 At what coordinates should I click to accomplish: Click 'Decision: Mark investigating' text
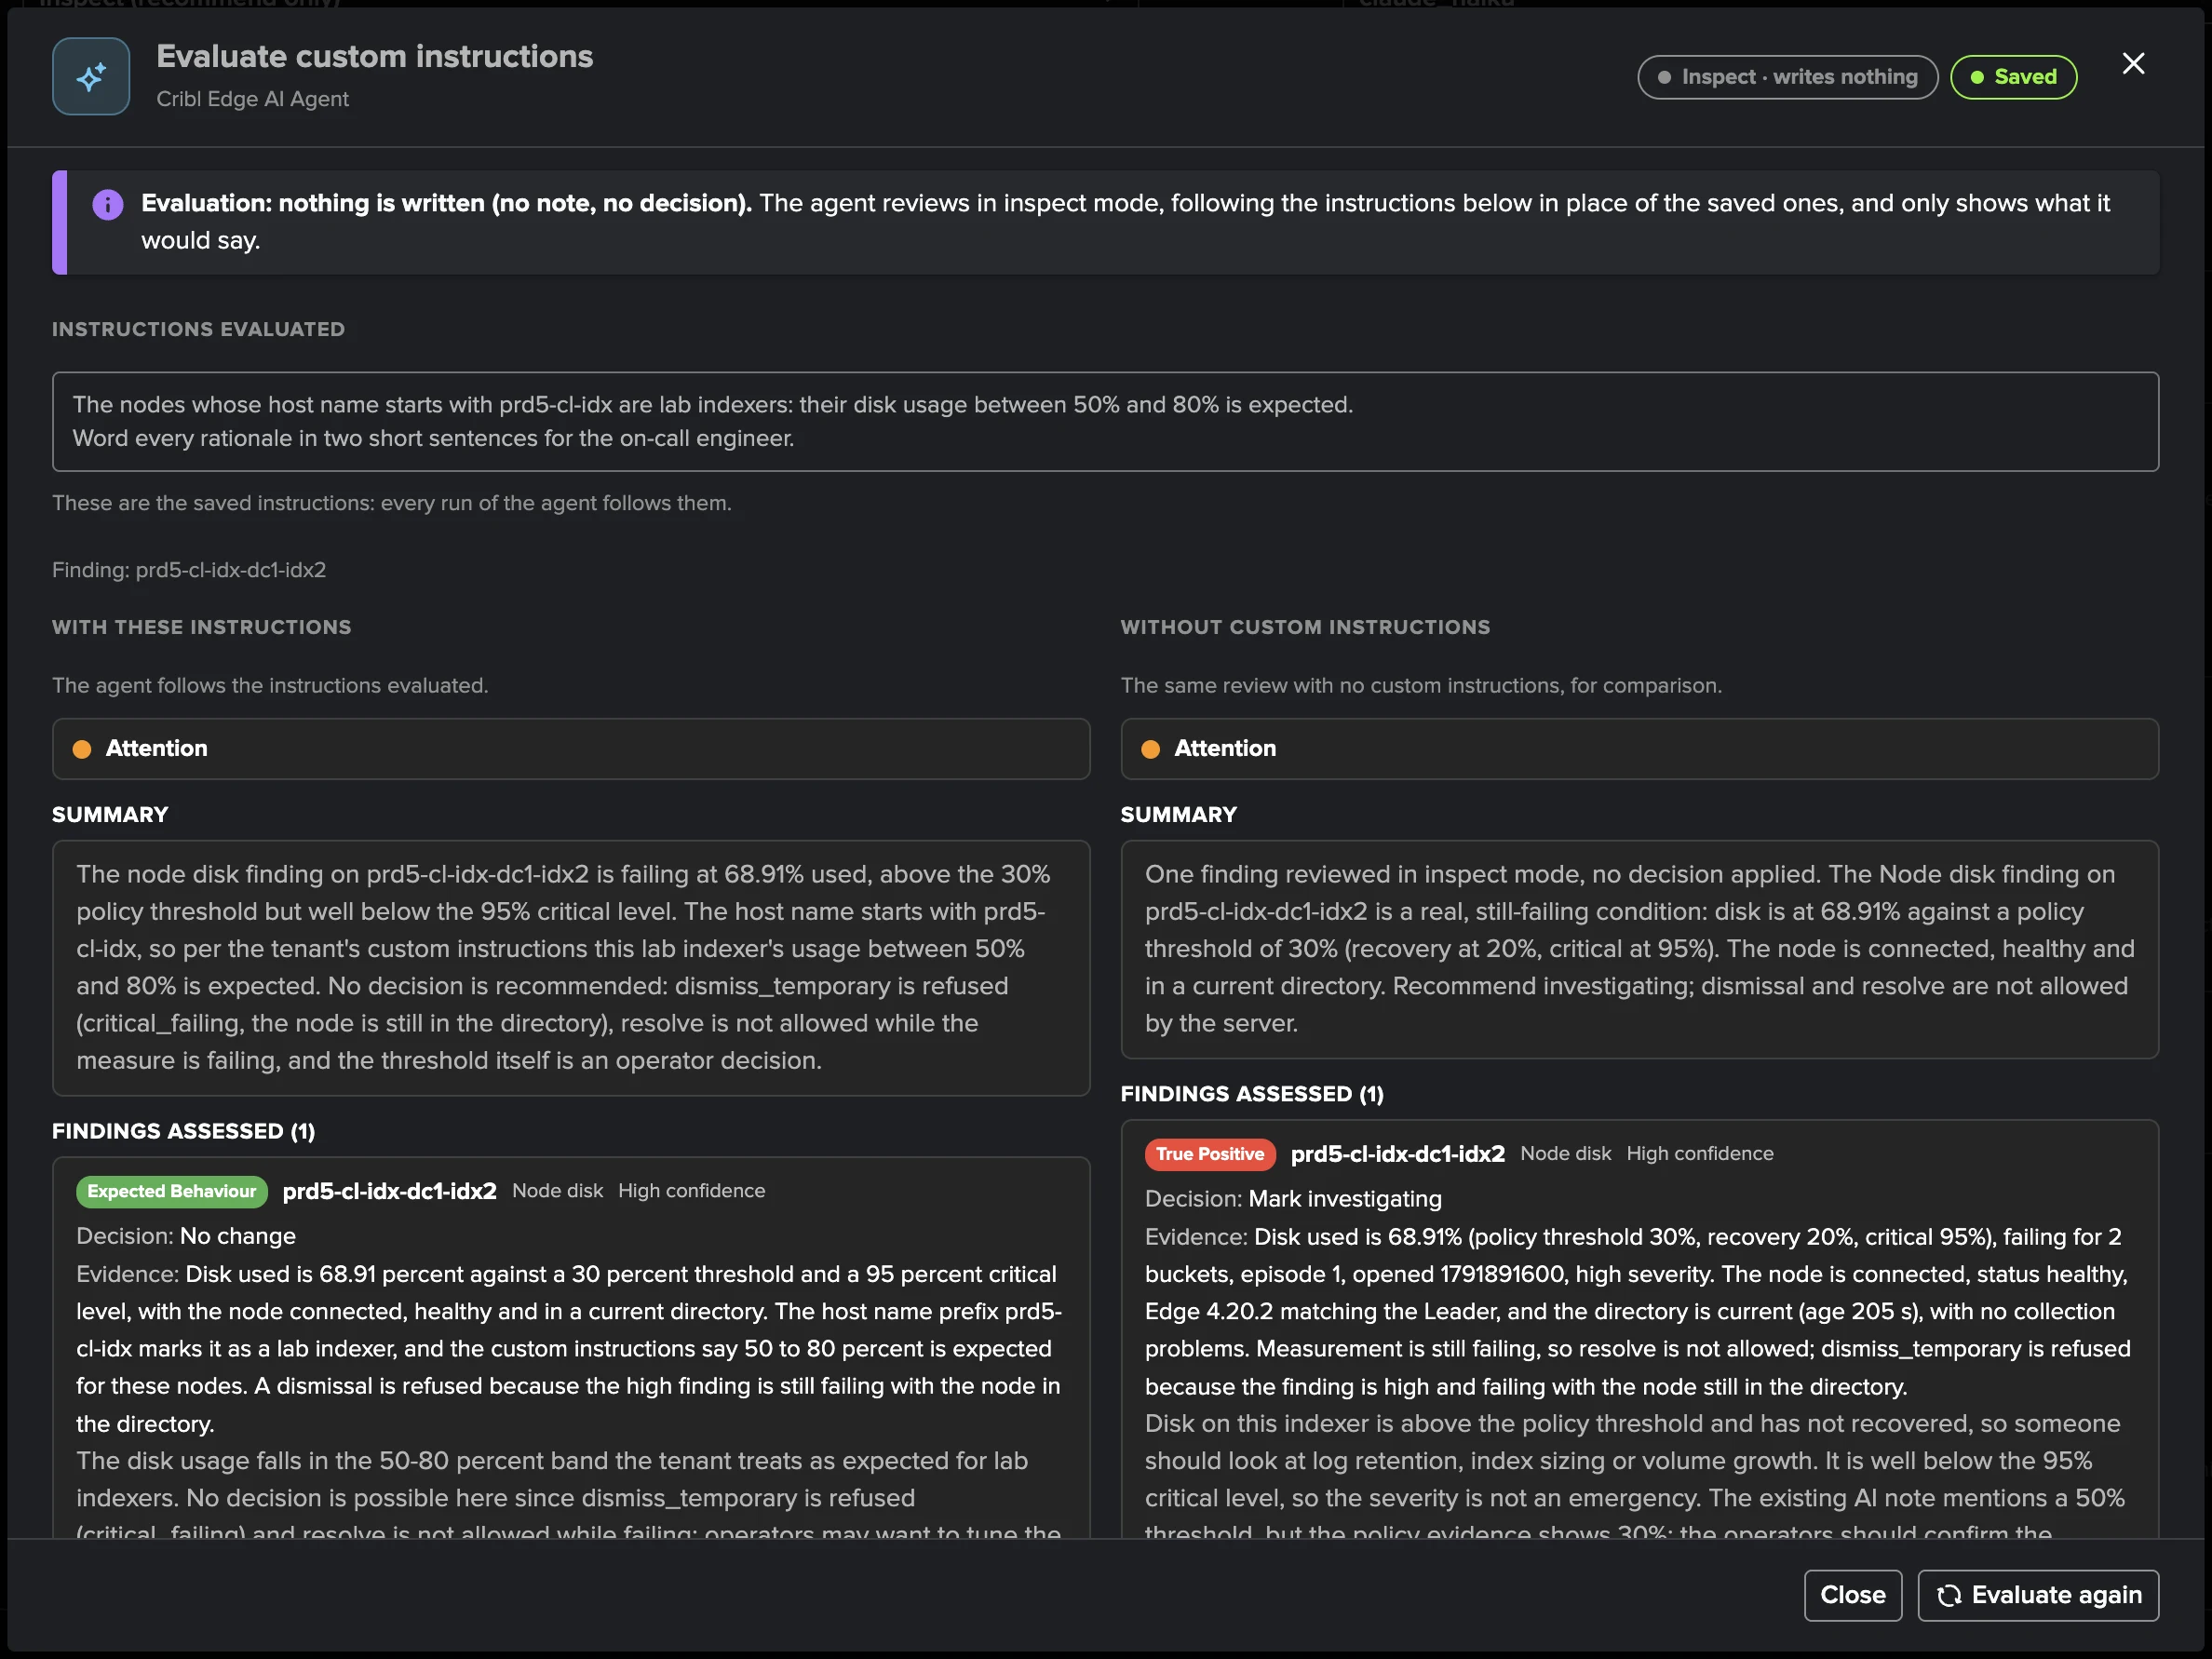1293,1199
